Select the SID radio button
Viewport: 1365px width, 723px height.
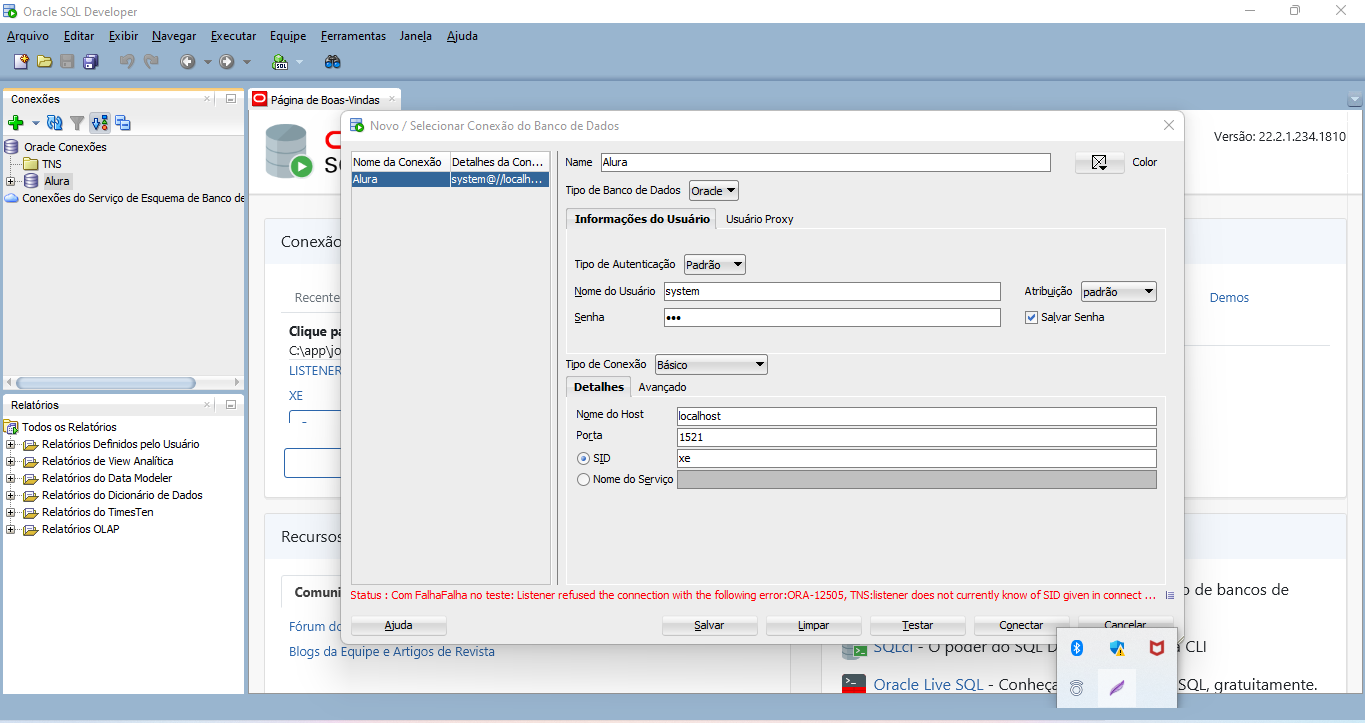coord(584,458)
